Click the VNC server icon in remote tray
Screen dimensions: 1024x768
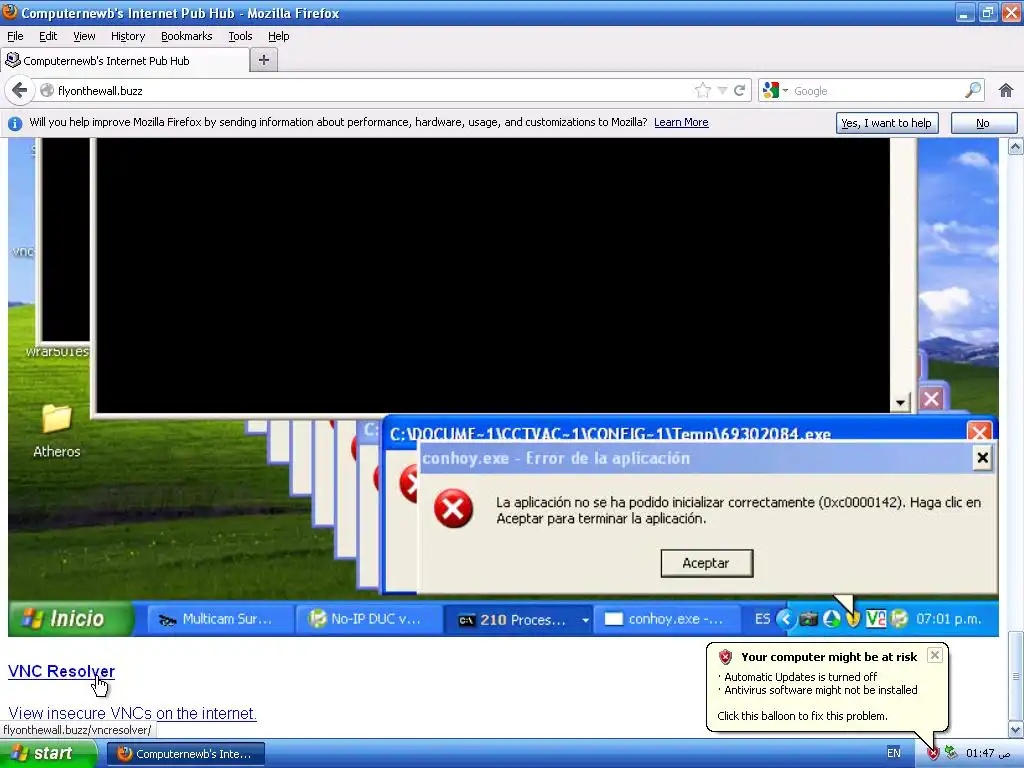pyautogui.click(x=875, y=618)
